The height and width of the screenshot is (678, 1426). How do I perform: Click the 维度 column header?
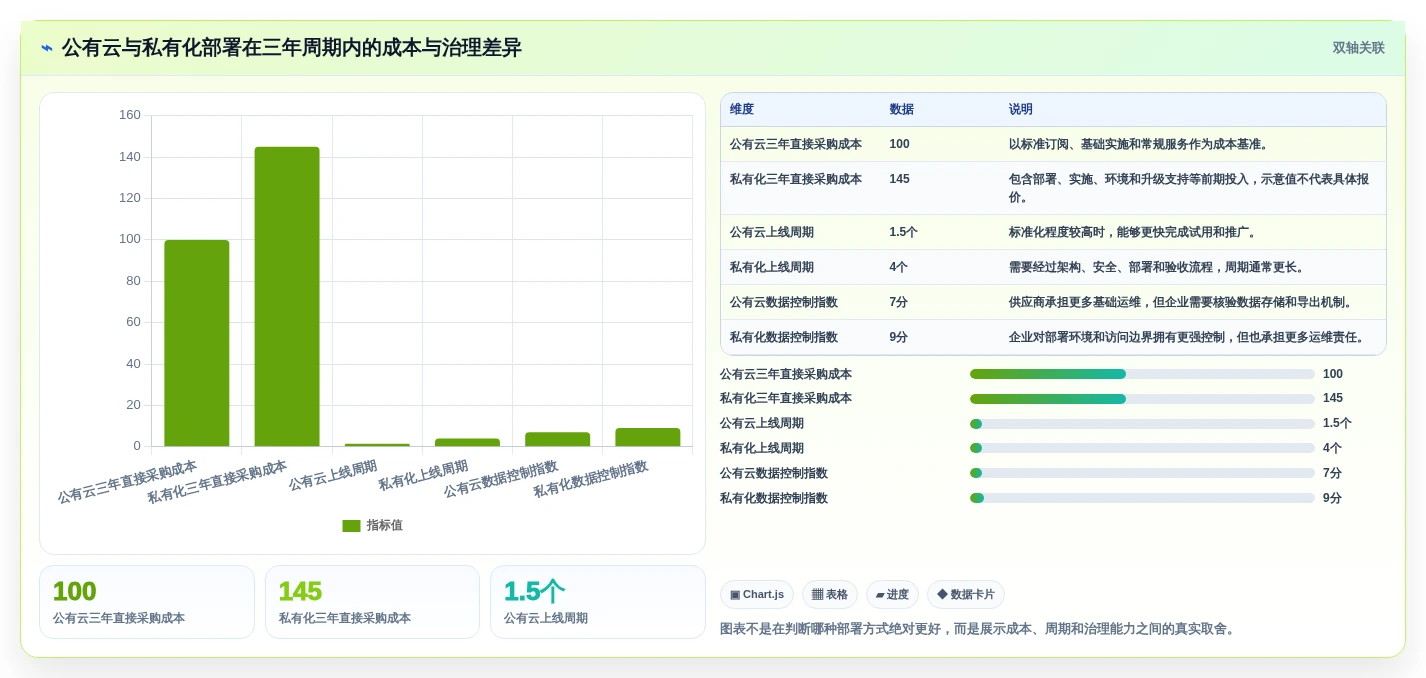742,110
